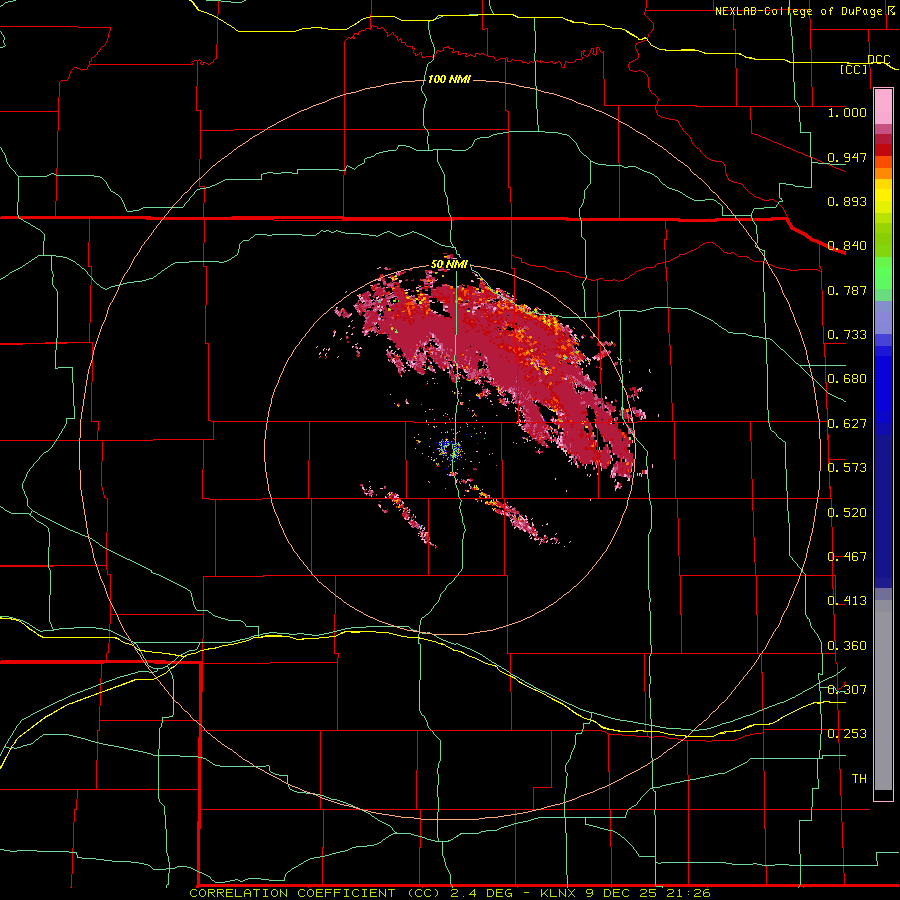Click the 1.000 scale value
This screenshot has width=900, height=900.
pos(847,112)
